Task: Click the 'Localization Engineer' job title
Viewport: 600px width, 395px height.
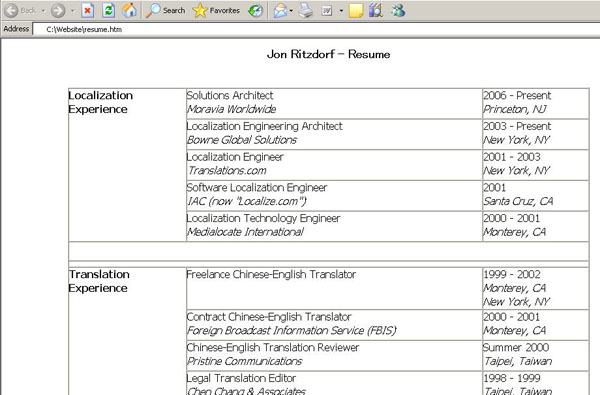Action: click(x=235, y=157)
